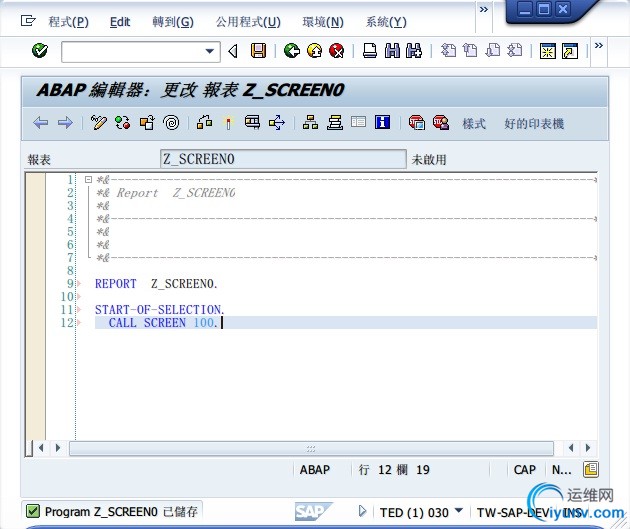Open the 程式(P) menu
The width and height of the screenshot is (630, 529).
tap(68, 22)
